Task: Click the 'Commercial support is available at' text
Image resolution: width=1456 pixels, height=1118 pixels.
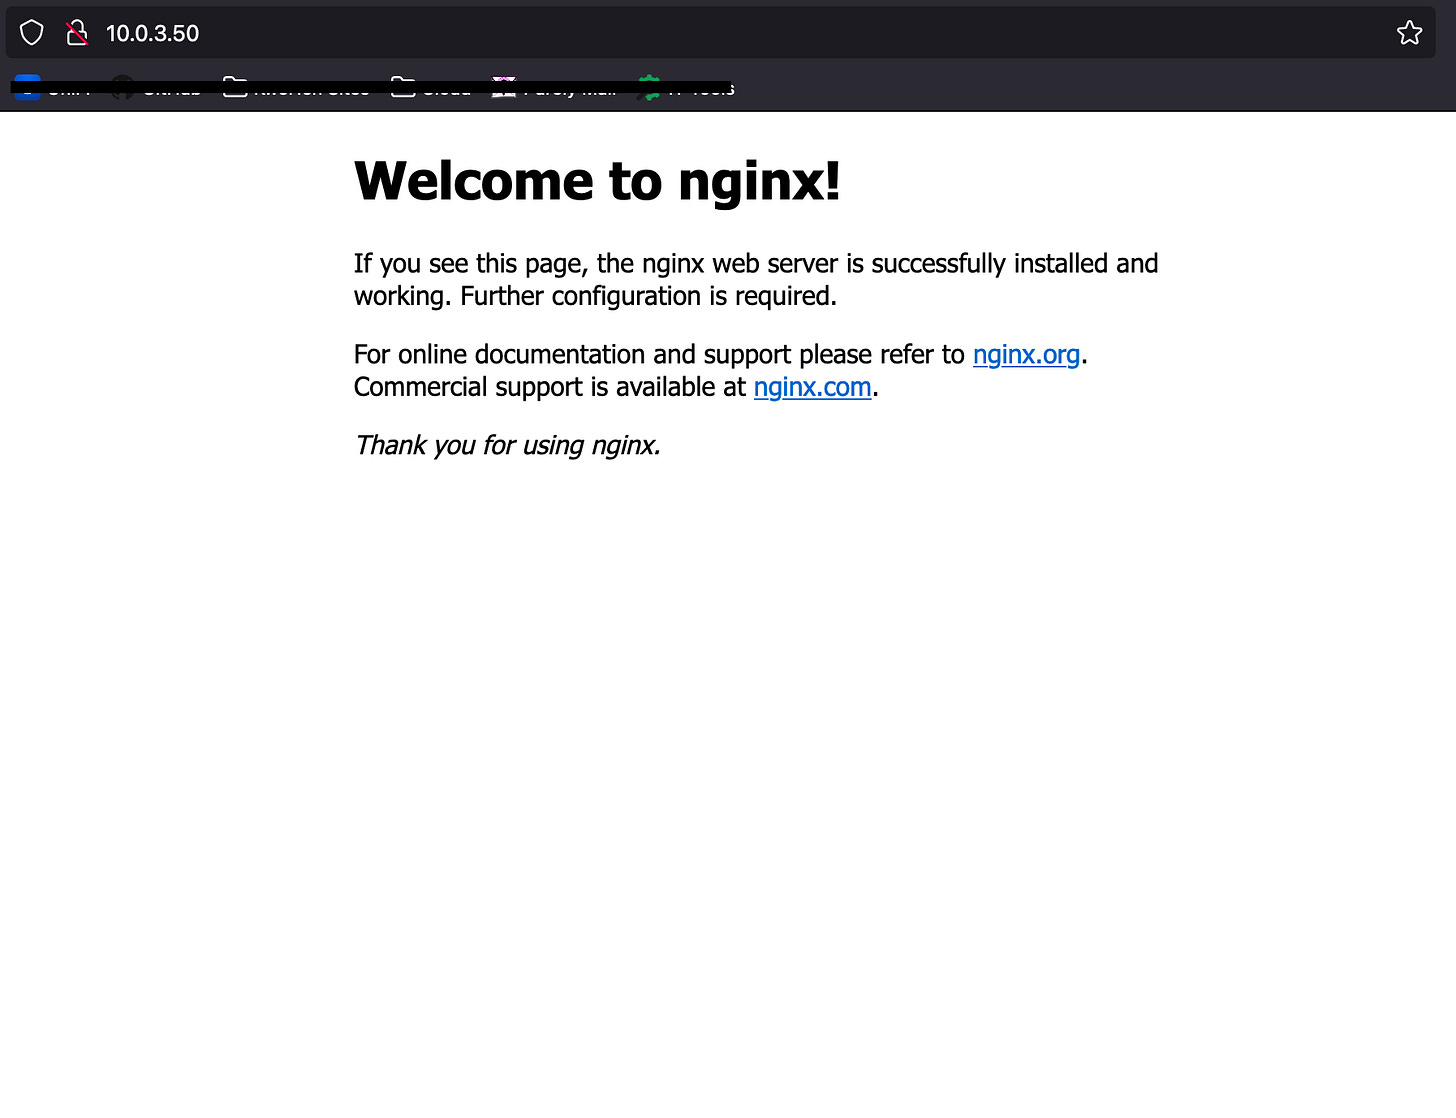Action: pos(550,387)
